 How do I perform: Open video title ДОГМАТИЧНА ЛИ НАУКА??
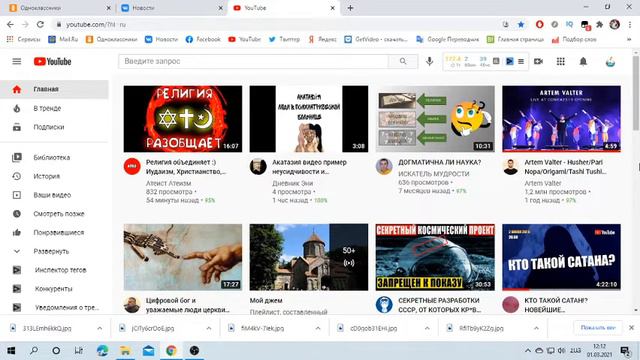point(440,162)
